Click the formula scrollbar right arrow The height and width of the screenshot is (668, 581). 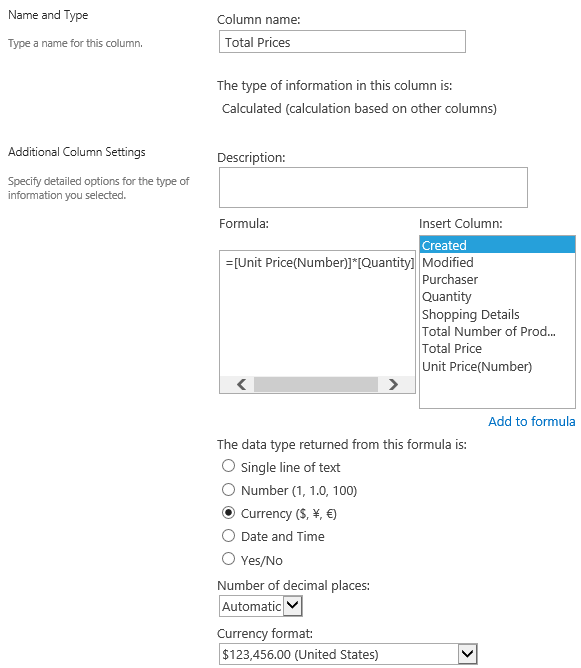click(x=393, y=384)
